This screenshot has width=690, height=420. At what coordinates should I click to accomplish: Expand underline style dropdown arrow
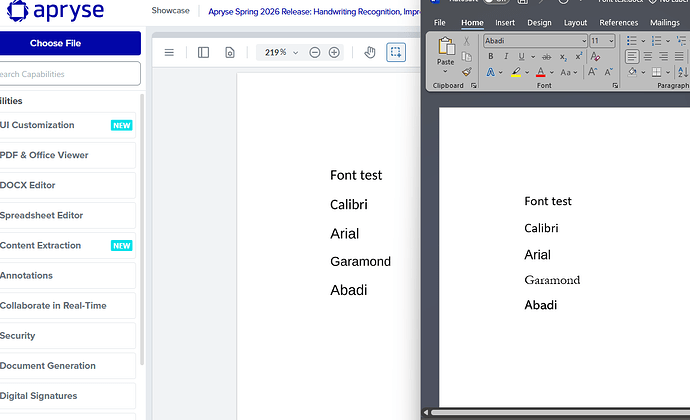coord(533,57)
